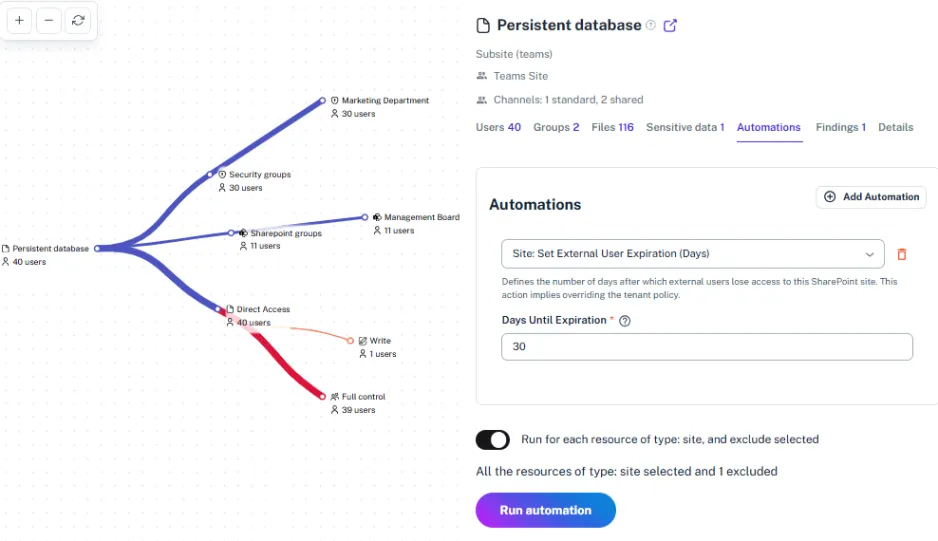This screenshot has width=938, height=541.
Task: Click the zoom in plus icon
Action: (20, 20)
